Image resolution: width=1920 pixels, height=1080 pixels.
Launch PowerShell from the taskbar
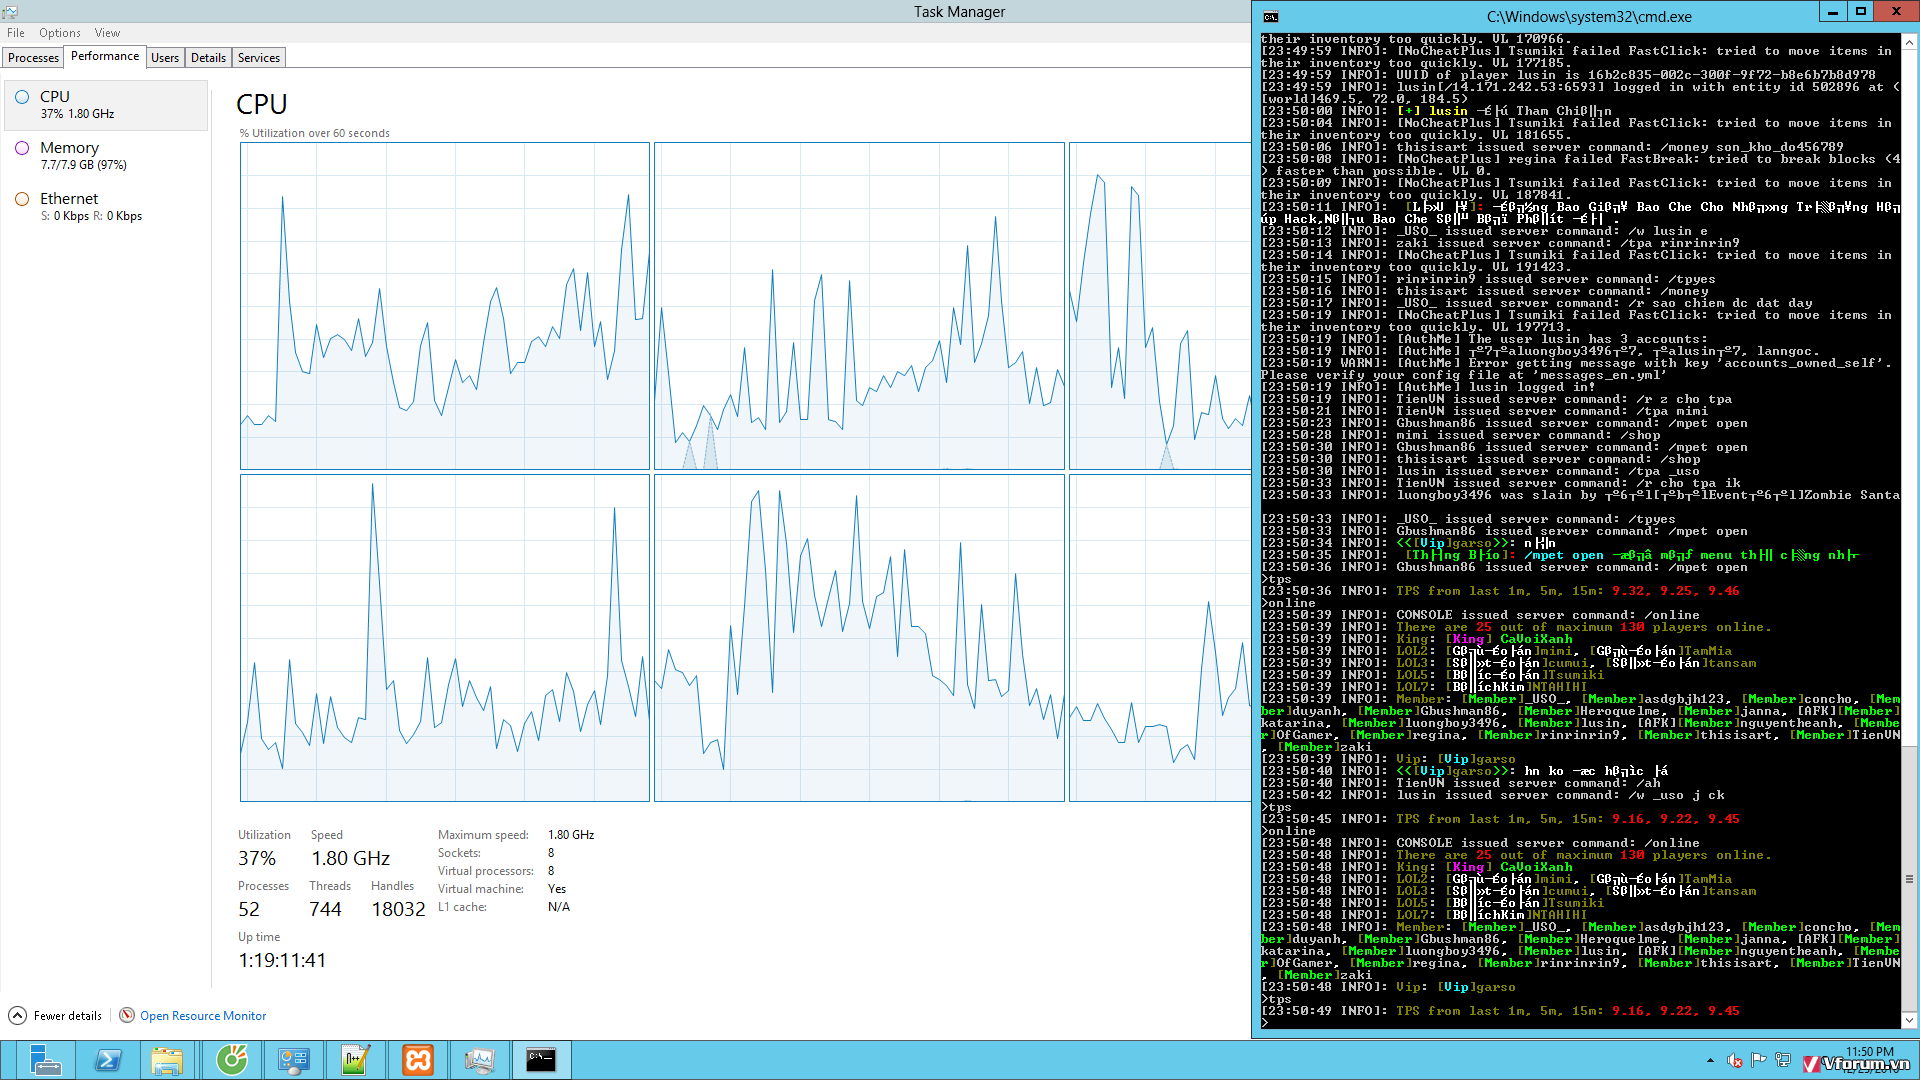click(107, 1059)
